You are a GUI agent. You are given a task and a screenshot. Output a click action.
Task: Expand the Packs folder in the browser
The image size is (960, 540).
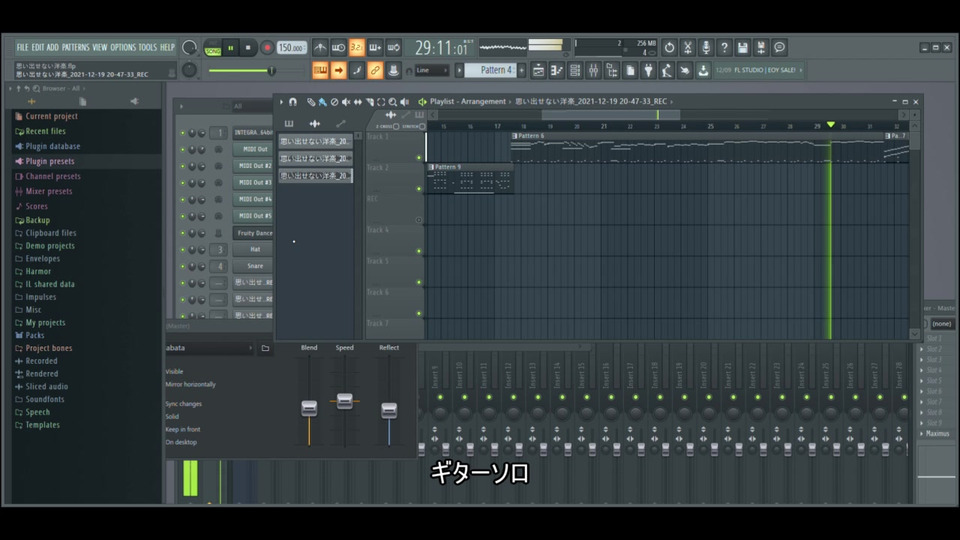tap(35, 336)
